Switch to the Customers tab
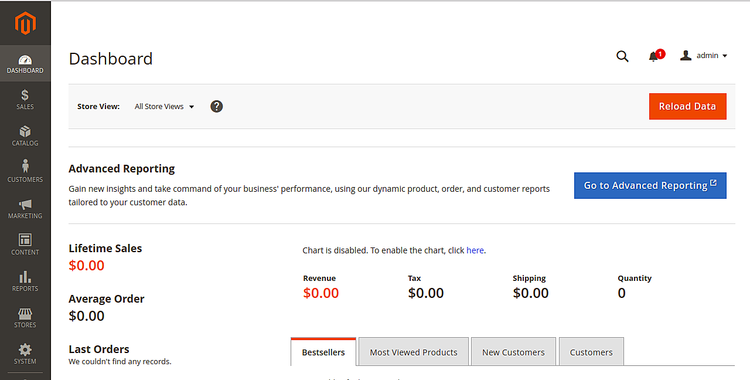Viewport: 750px width, 380px height. pyautogui.click(x=591, y=352)
